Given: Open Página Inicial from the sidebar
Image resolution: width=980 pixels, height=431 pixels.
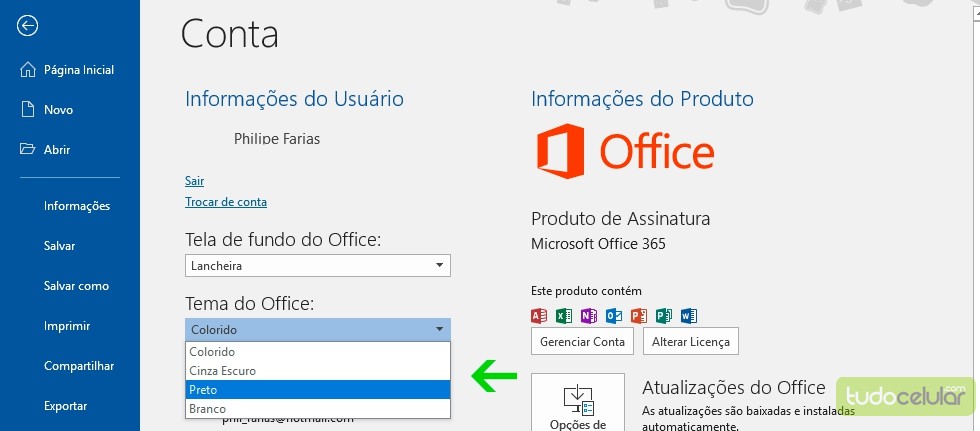Looking at the screenshot, I should pos(78,70).
